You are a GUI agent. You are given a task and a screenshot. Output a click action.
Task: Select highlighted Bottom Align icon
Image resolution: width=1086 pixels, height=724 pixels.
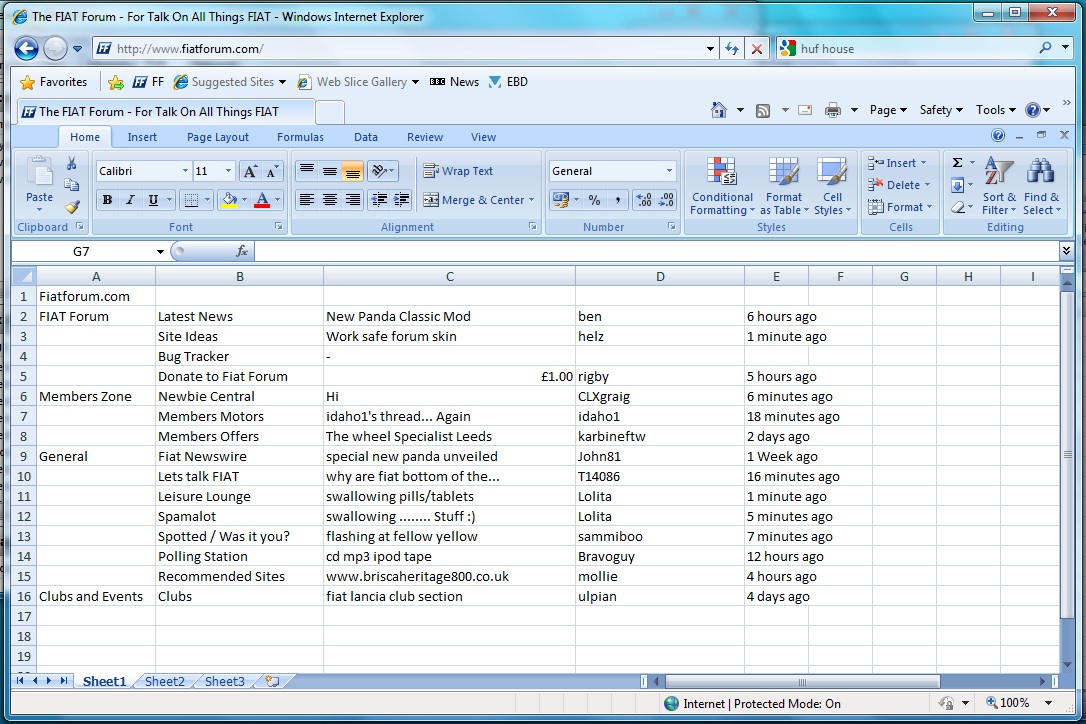353,170
